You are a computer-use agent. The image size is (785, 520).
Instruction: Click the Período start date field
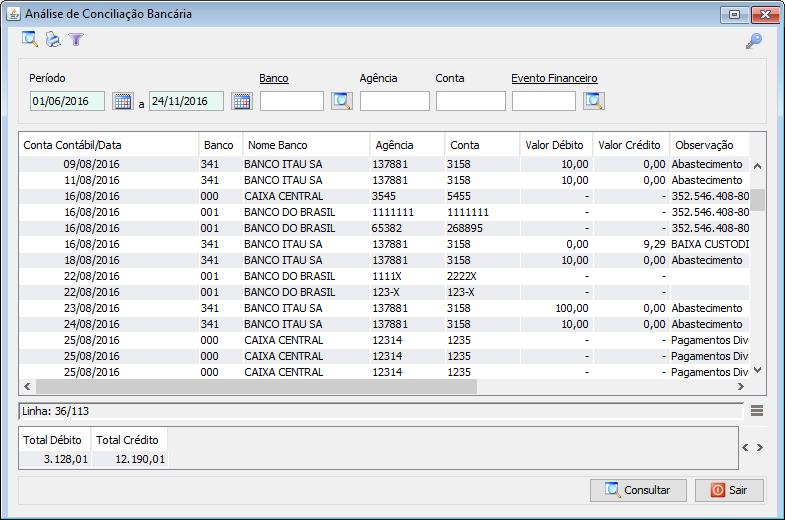67,101
